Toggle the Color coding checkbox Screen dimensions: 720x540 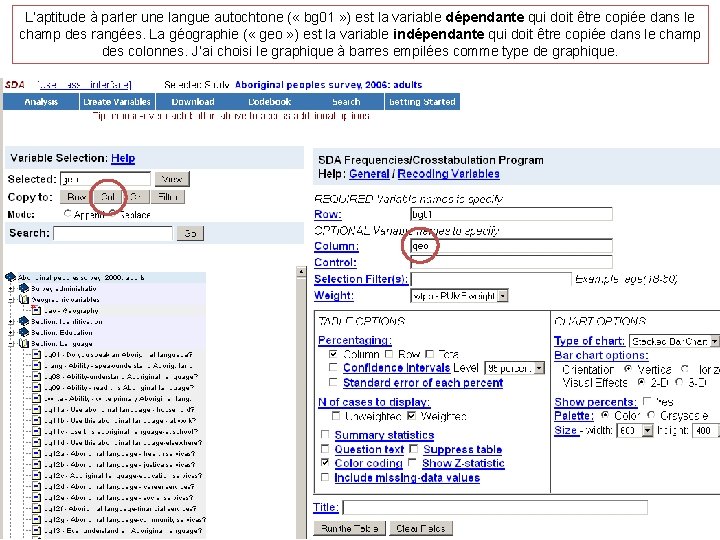click(325, 462)
